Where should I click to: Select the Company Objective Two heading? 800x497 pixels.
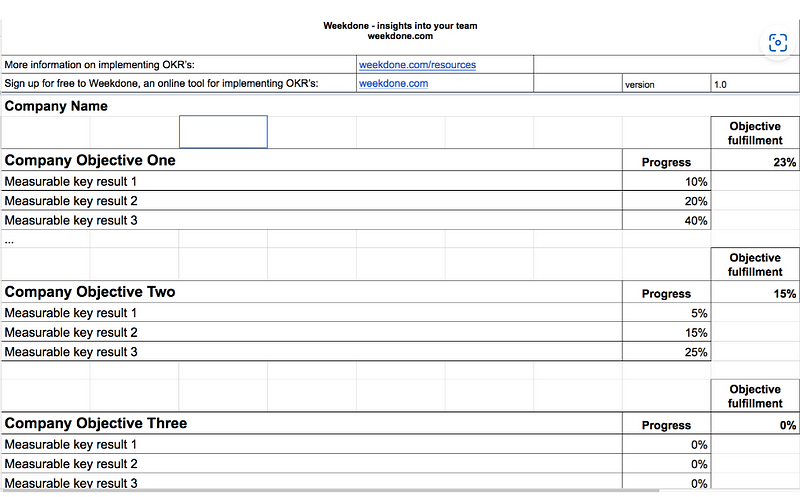(x=90, y=292)
